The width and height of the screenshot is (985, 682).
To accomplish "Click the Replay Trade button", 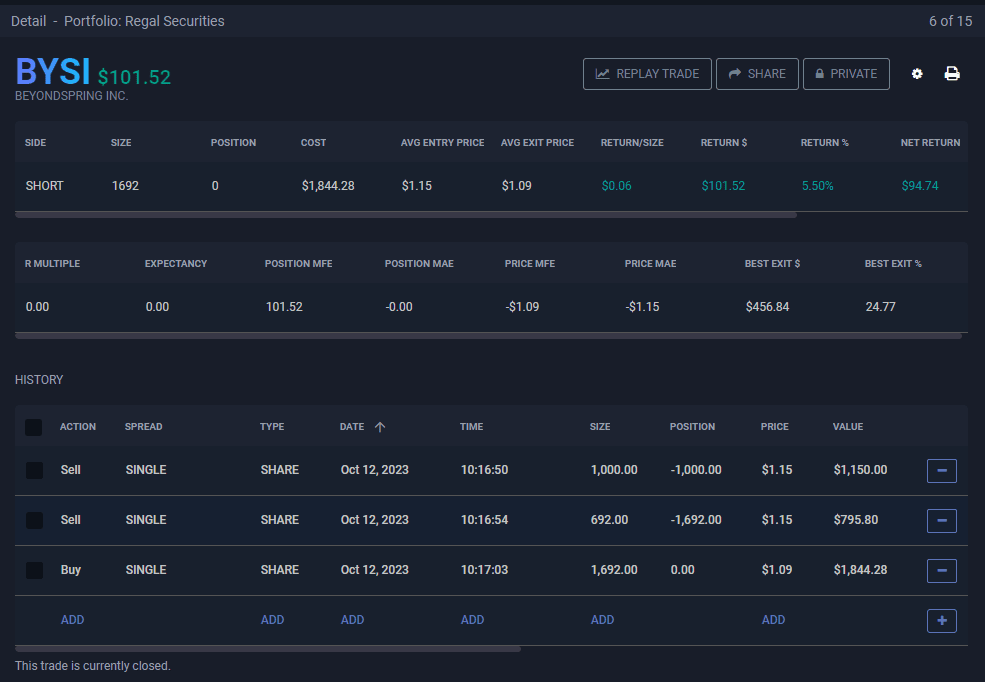I will pyautogui.click(x=647, y=74).
